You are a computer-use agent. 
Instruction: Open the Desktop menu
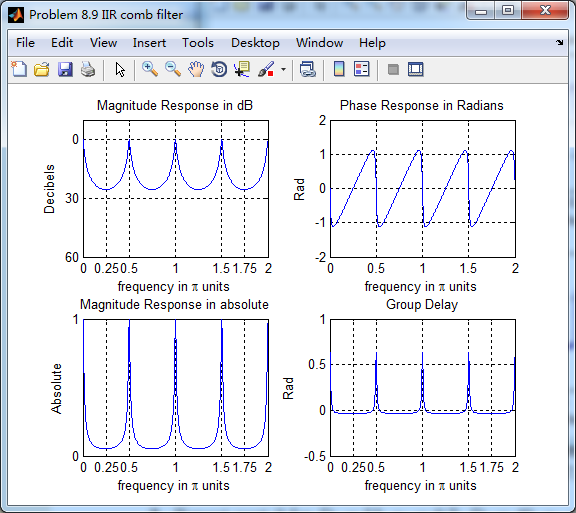[x=255, y=43]
